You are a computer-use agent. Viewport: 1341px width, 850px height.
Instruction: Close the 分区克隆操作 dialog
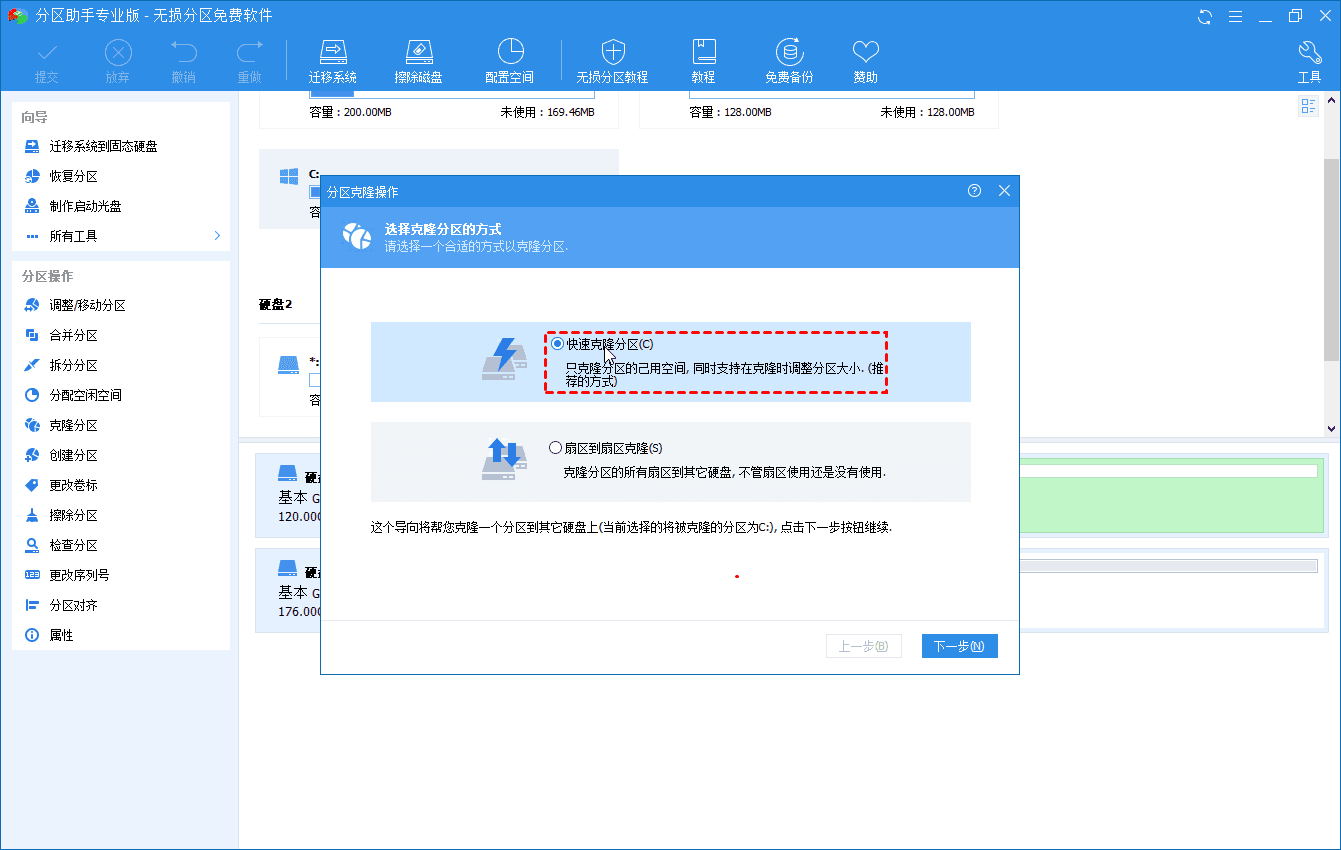tap(1005, 191)
